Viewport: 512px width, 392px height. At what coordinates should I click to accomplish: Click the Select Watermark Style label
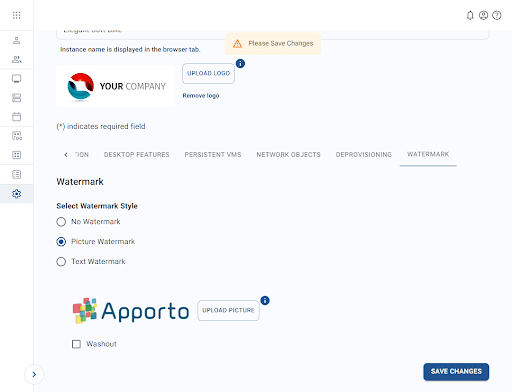pos(97,206)
